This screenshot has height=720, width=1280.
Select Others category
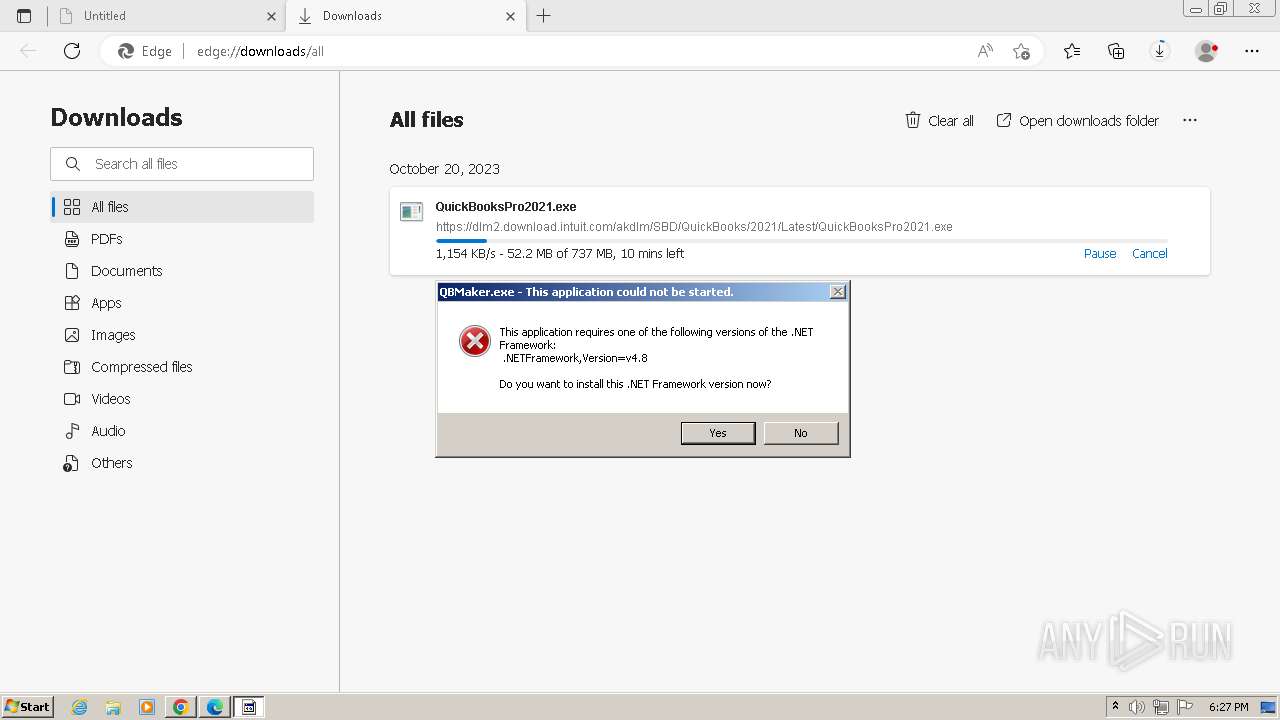(x=182, y=463)
